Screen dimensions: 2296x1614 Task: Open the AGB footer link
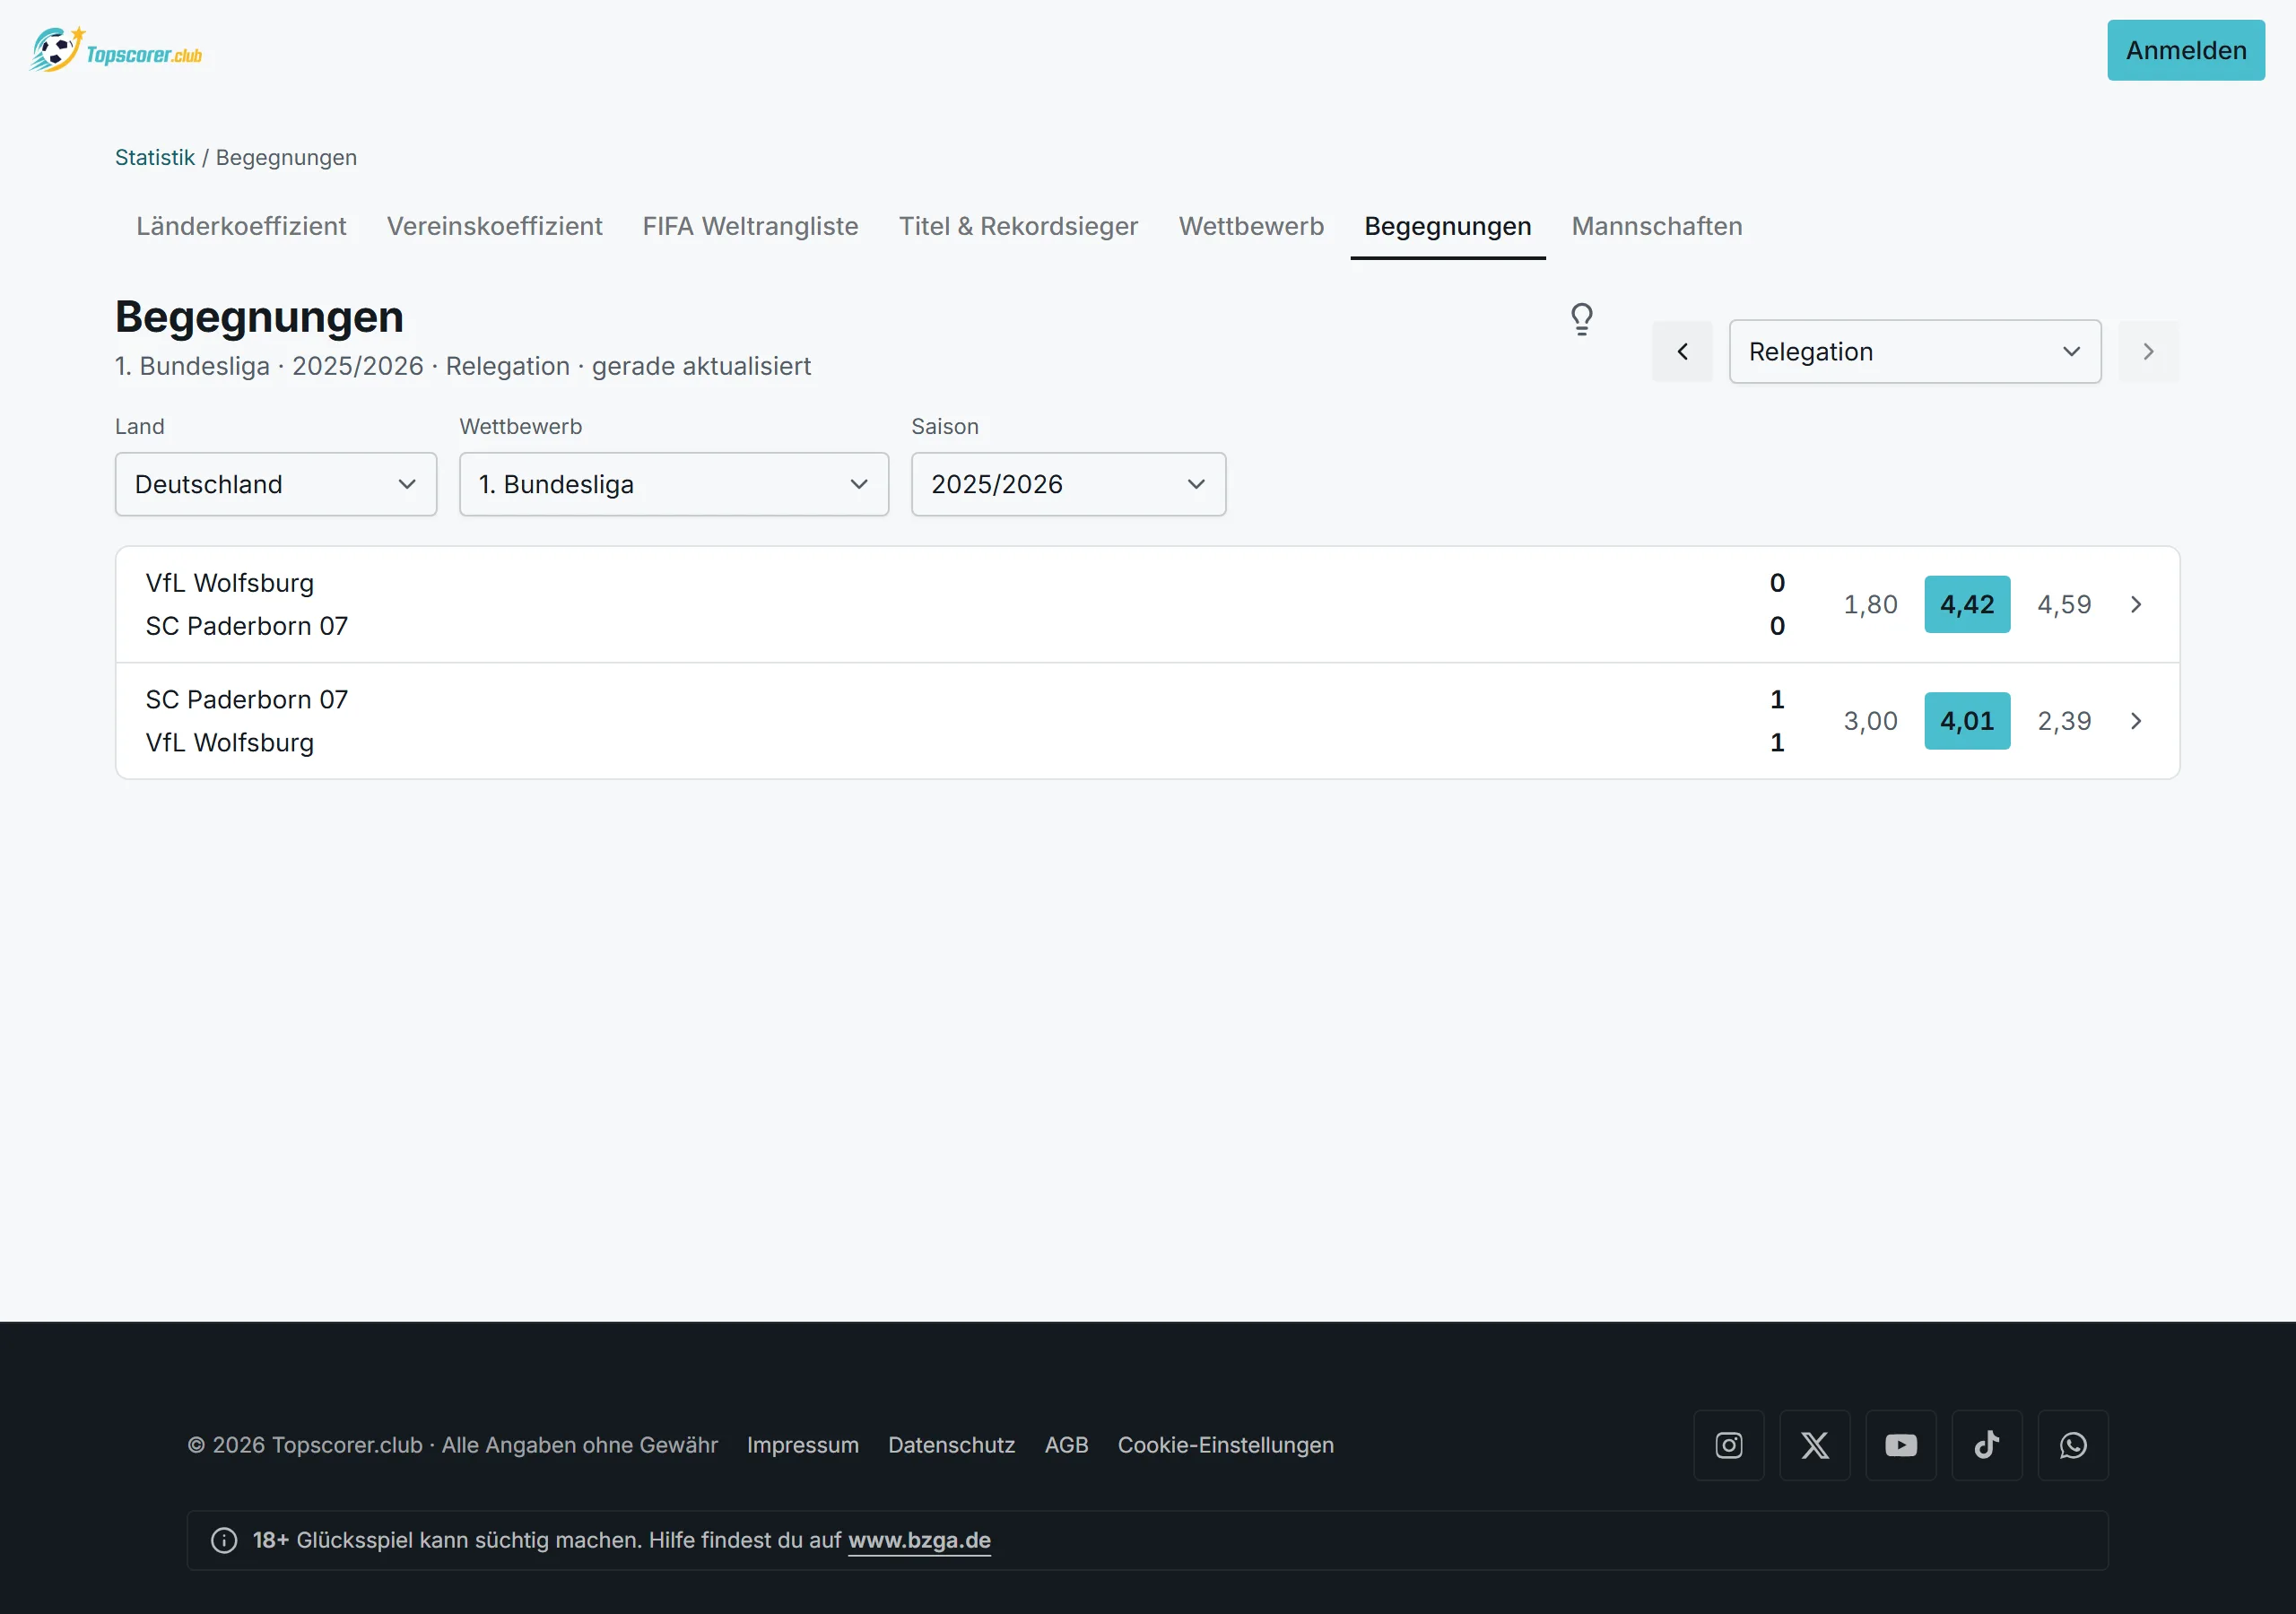click(x=1066, y=1445)
